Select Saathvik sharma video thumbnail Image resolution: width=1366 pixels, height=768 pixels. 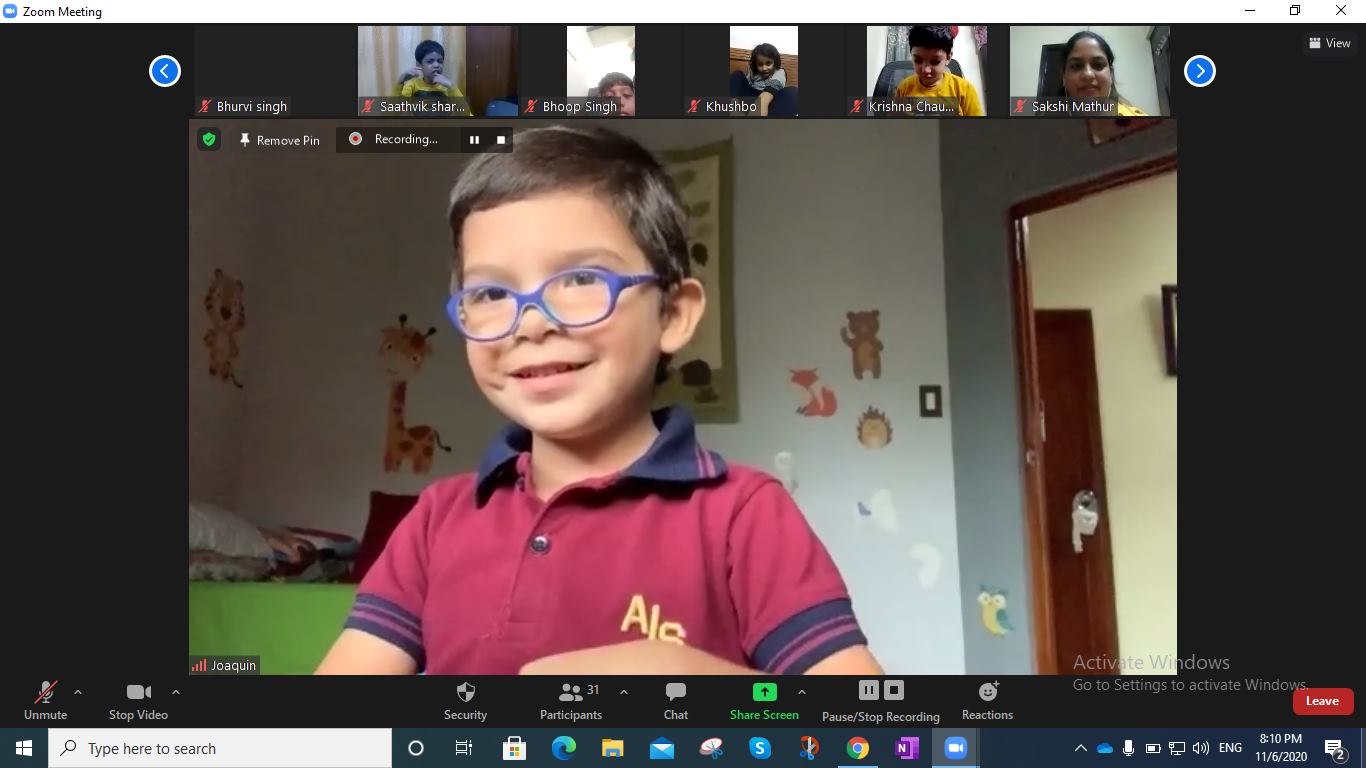point(437,71)
